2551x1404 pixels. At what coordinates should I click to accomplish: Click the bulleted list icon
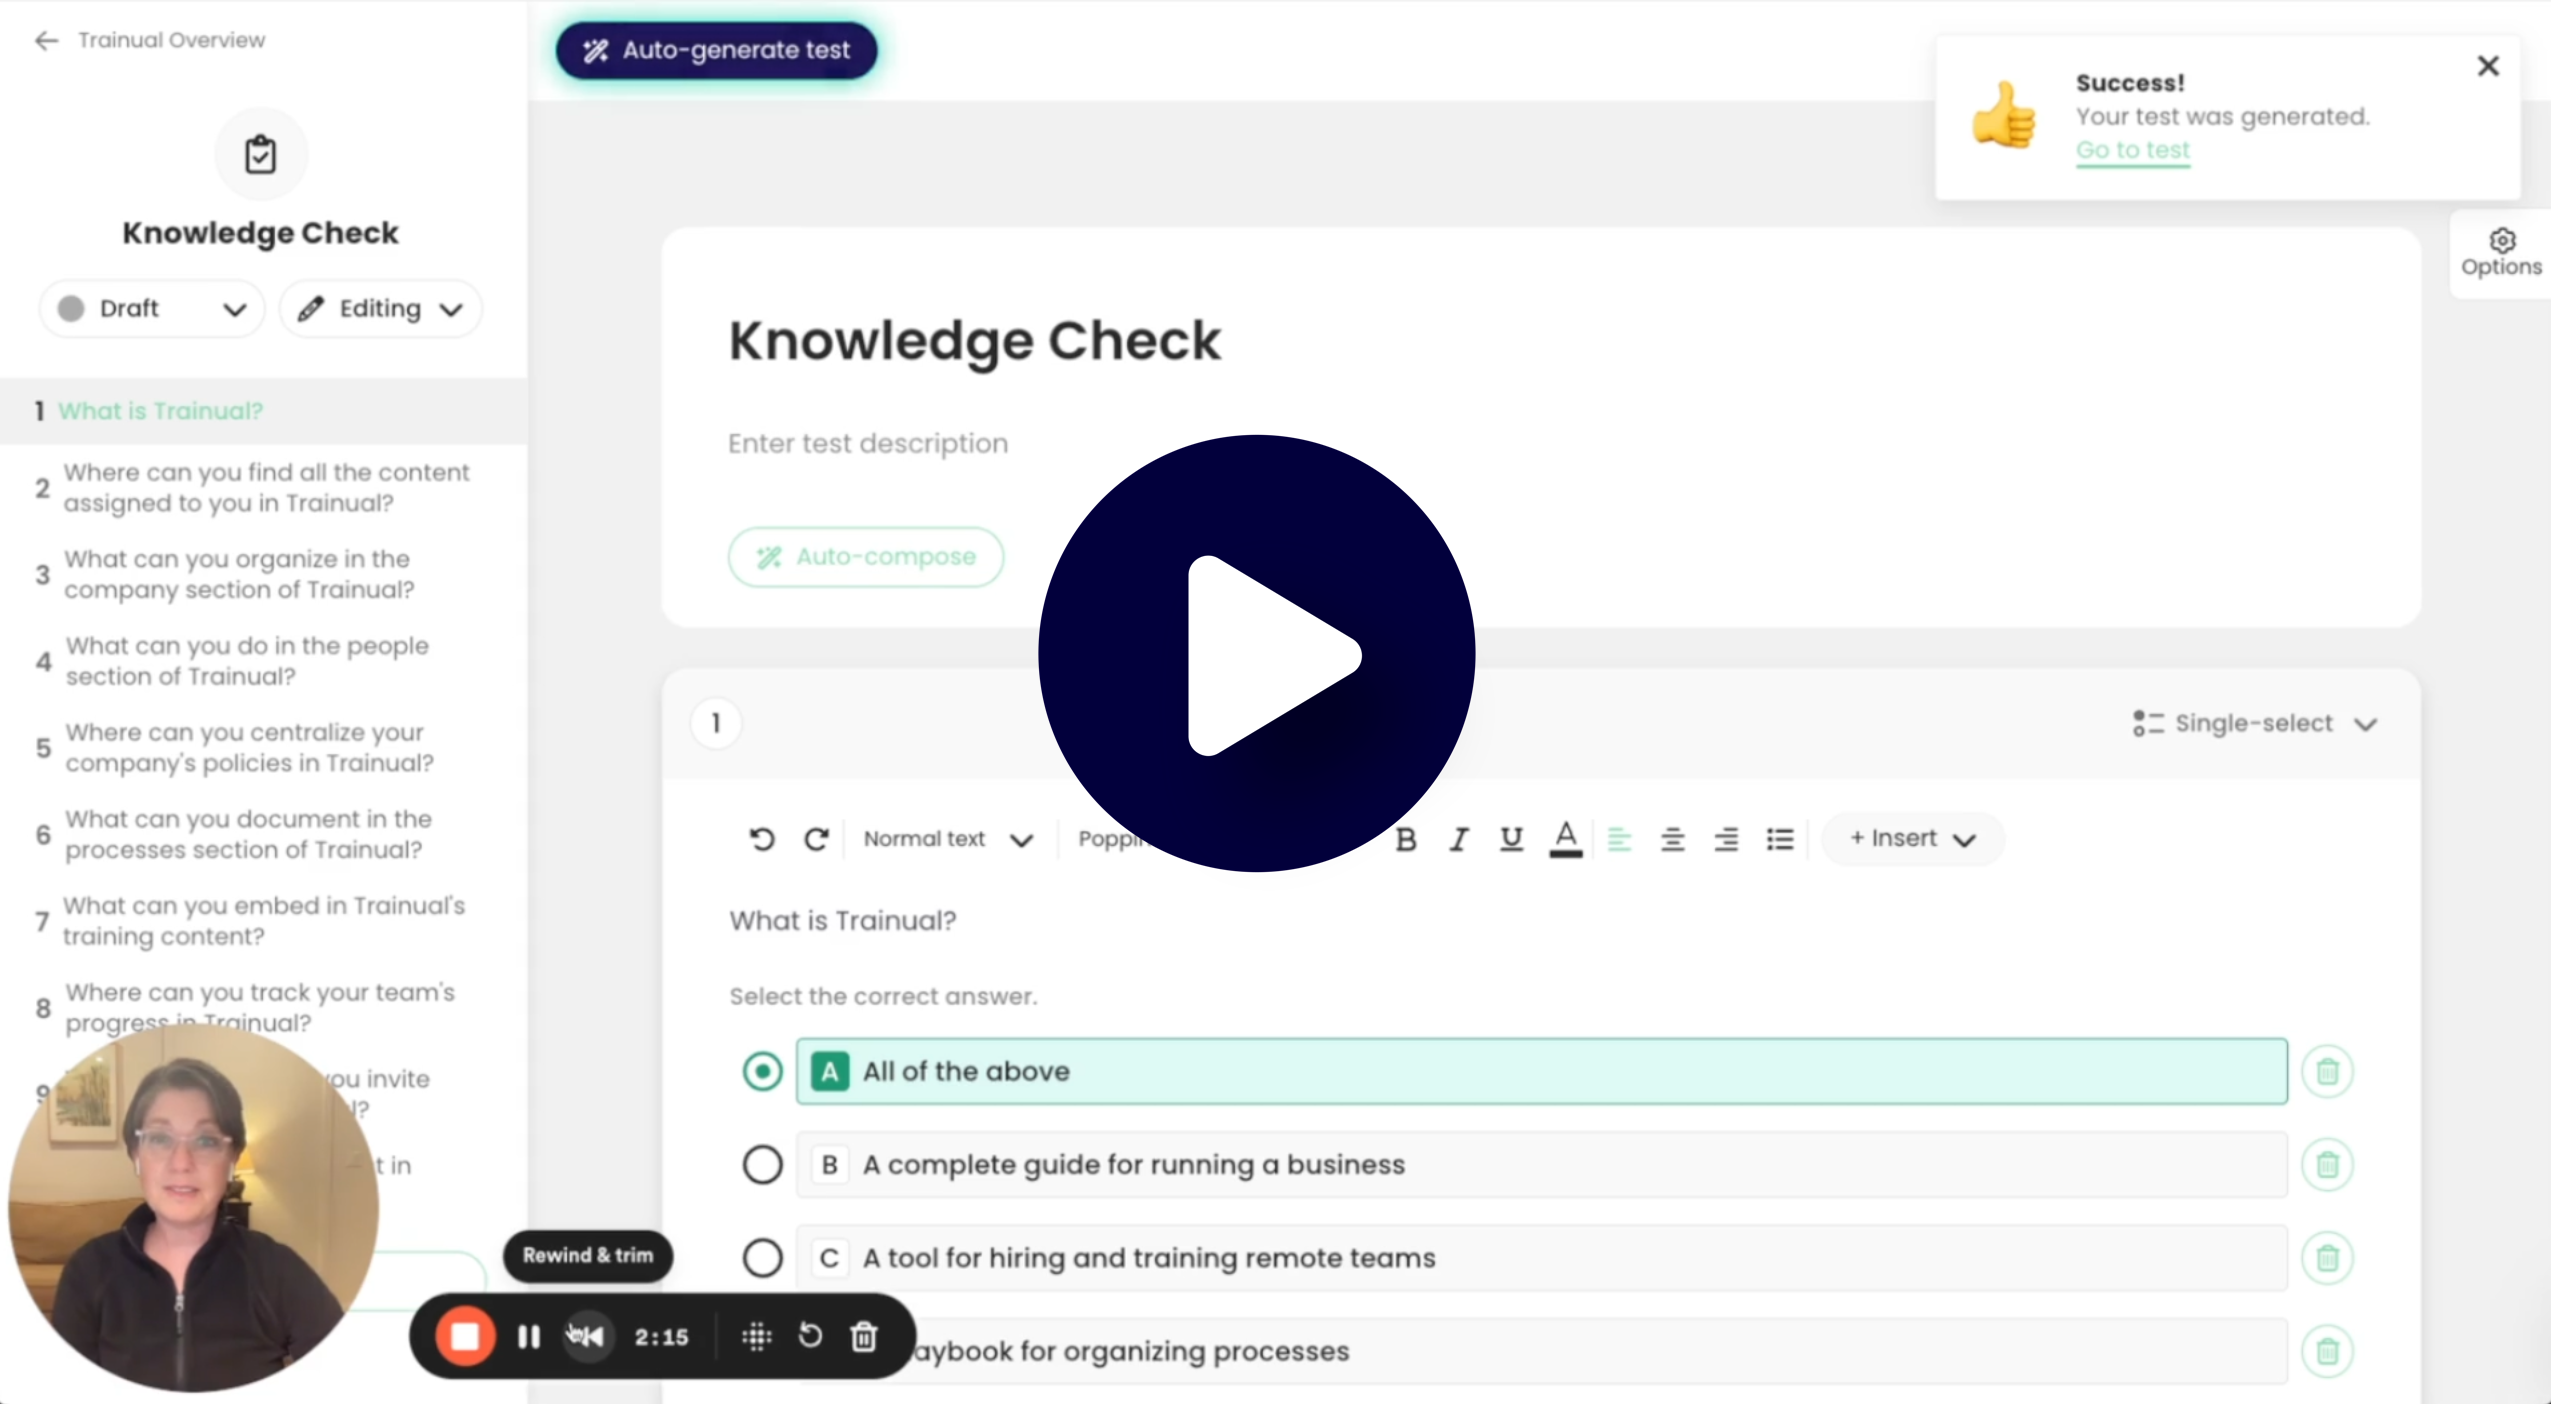pos(1780,839)
